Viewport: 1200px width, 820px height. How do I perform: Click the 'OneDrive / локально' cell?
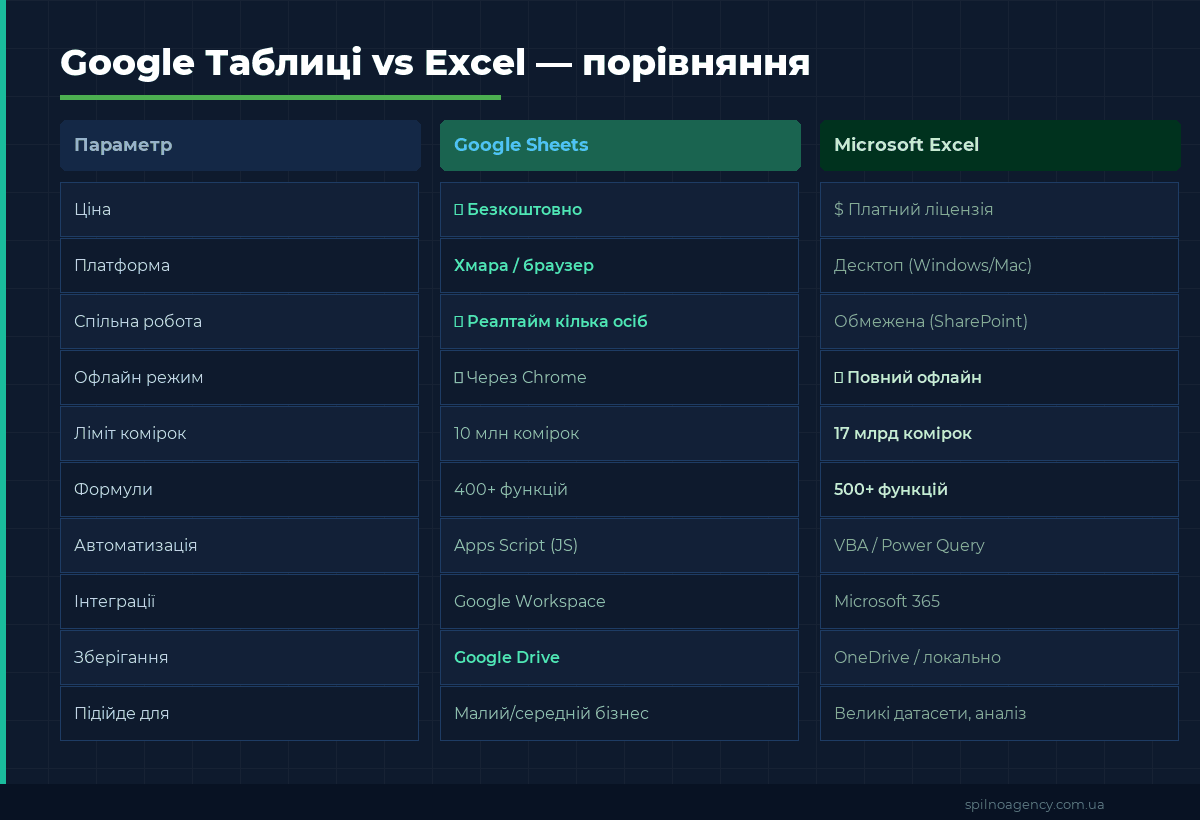pos(999,657)
